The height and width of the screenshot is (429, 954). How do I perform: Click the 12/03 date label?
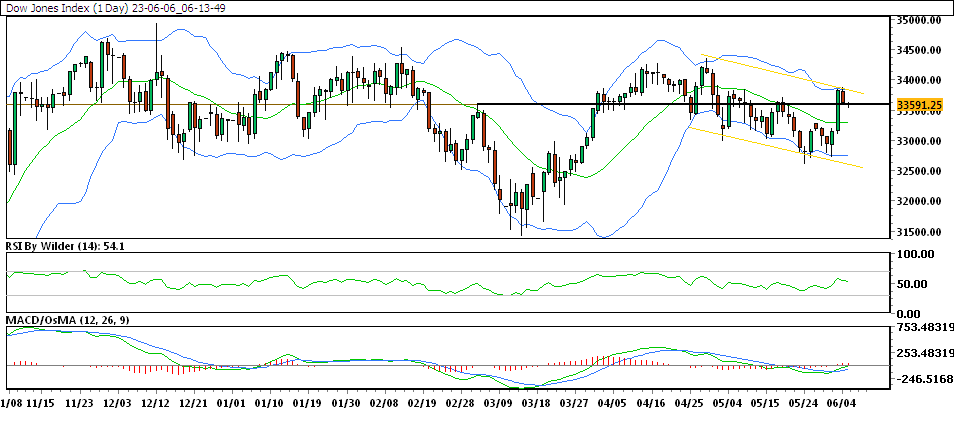(117, 403)
